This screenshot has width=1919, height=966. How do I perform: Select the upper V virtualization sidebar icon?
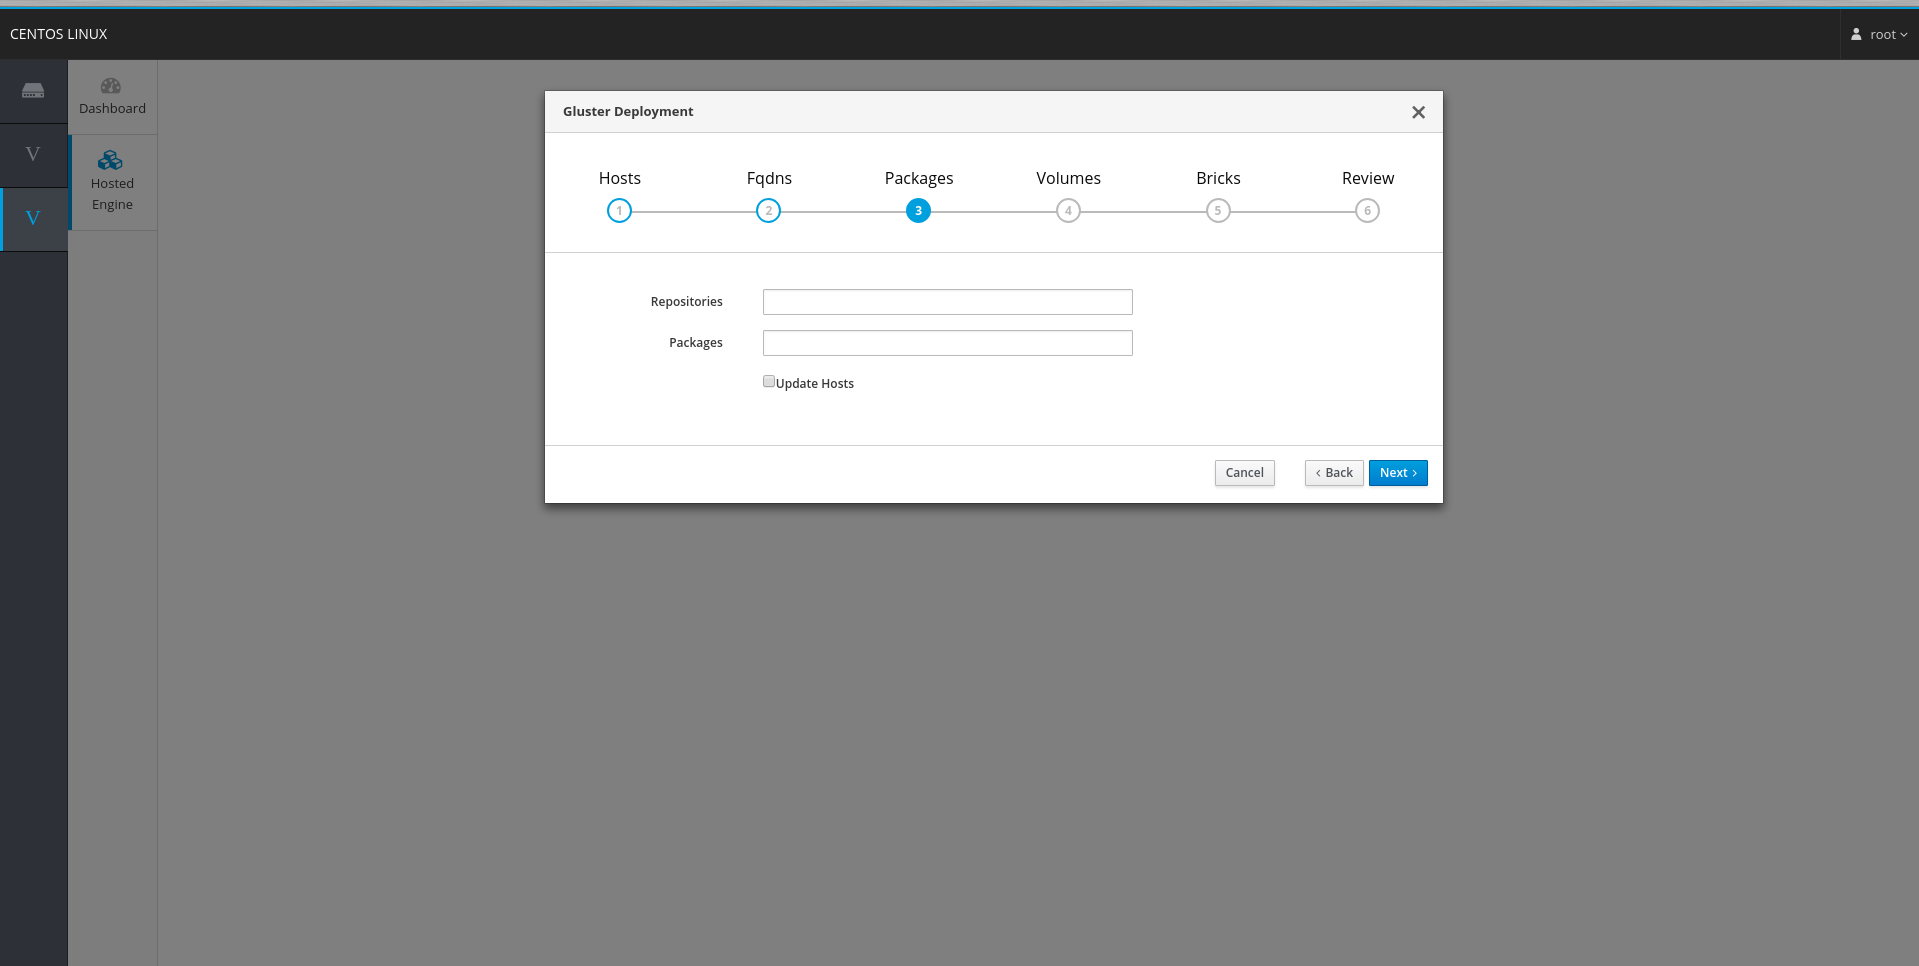click(x=33, y=155)
